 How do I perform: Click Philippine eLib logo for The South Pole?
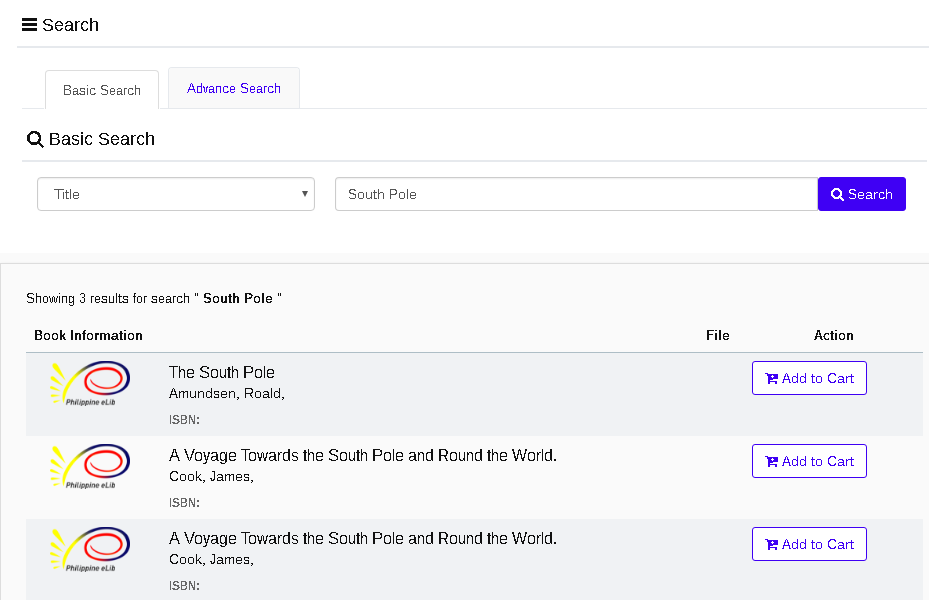click(90, 384)
